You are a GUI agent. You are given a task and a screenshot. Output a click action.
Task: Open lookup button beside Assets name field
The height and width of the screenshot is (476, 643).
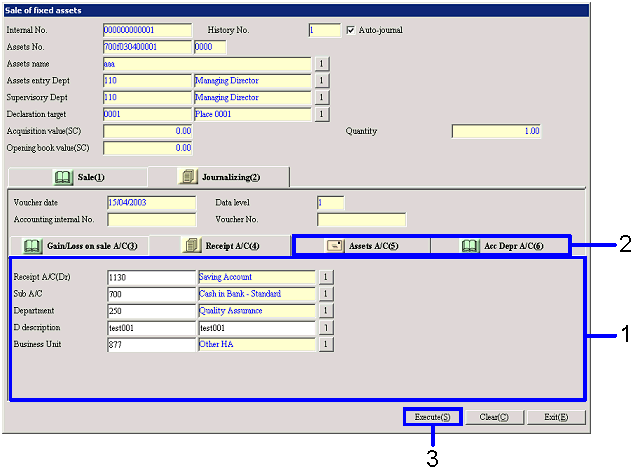[322, 64]
